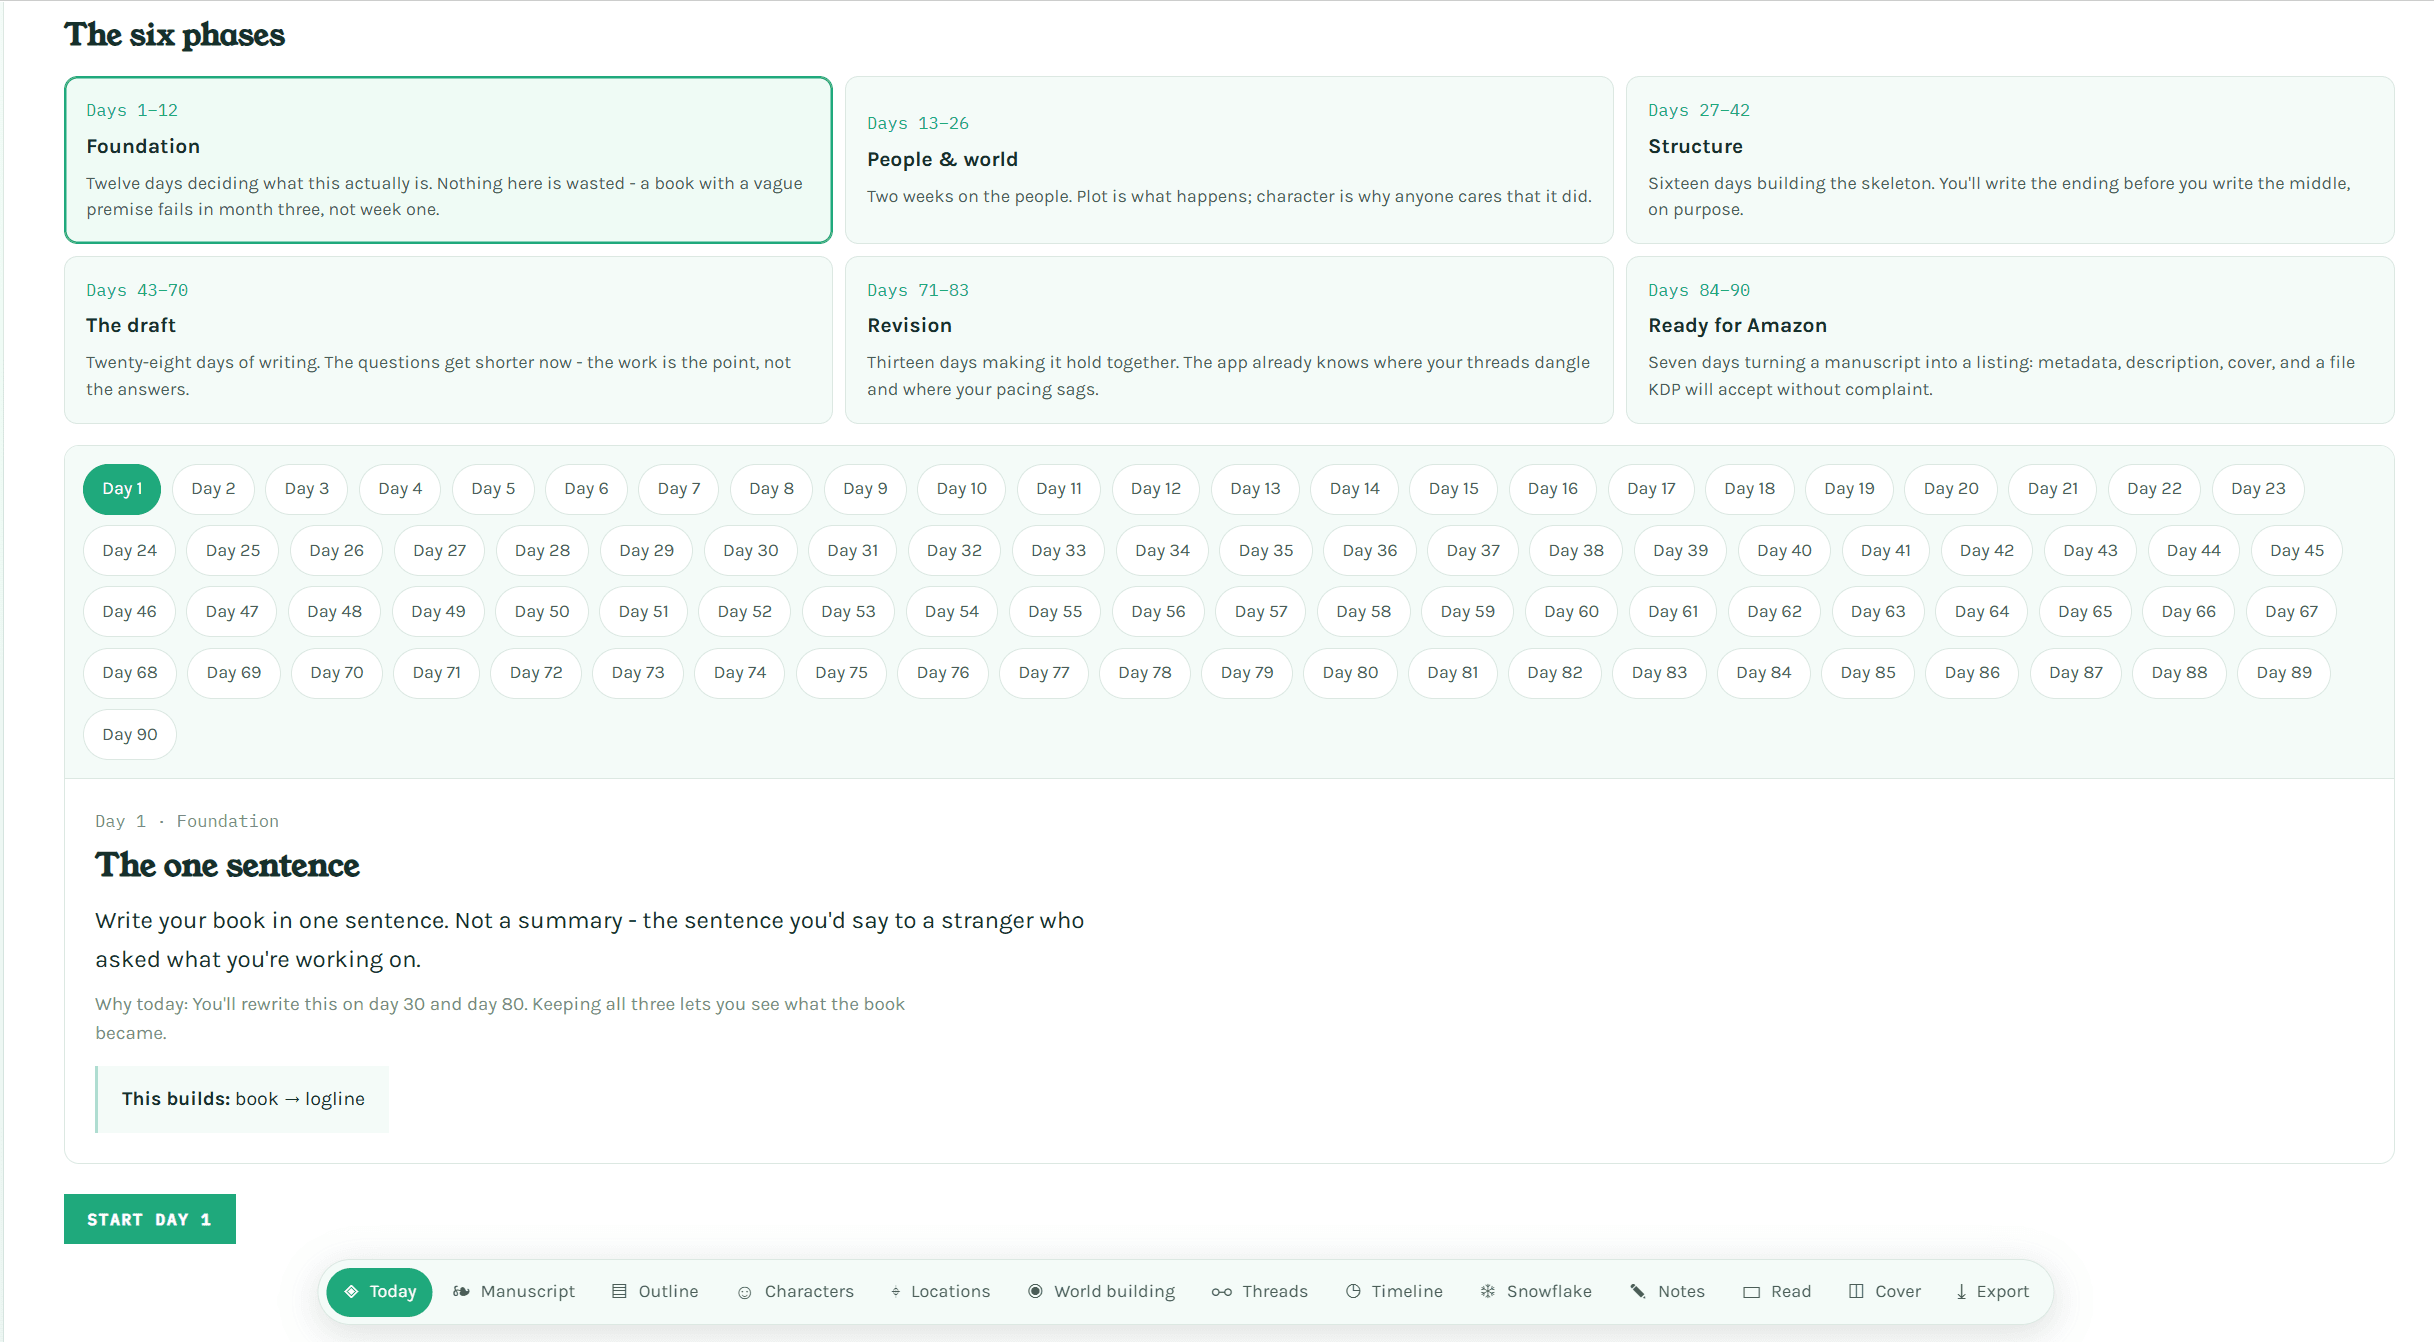2434x1342 pixels.
Task: Click the Characters face icon
Action: (744, 1292)
